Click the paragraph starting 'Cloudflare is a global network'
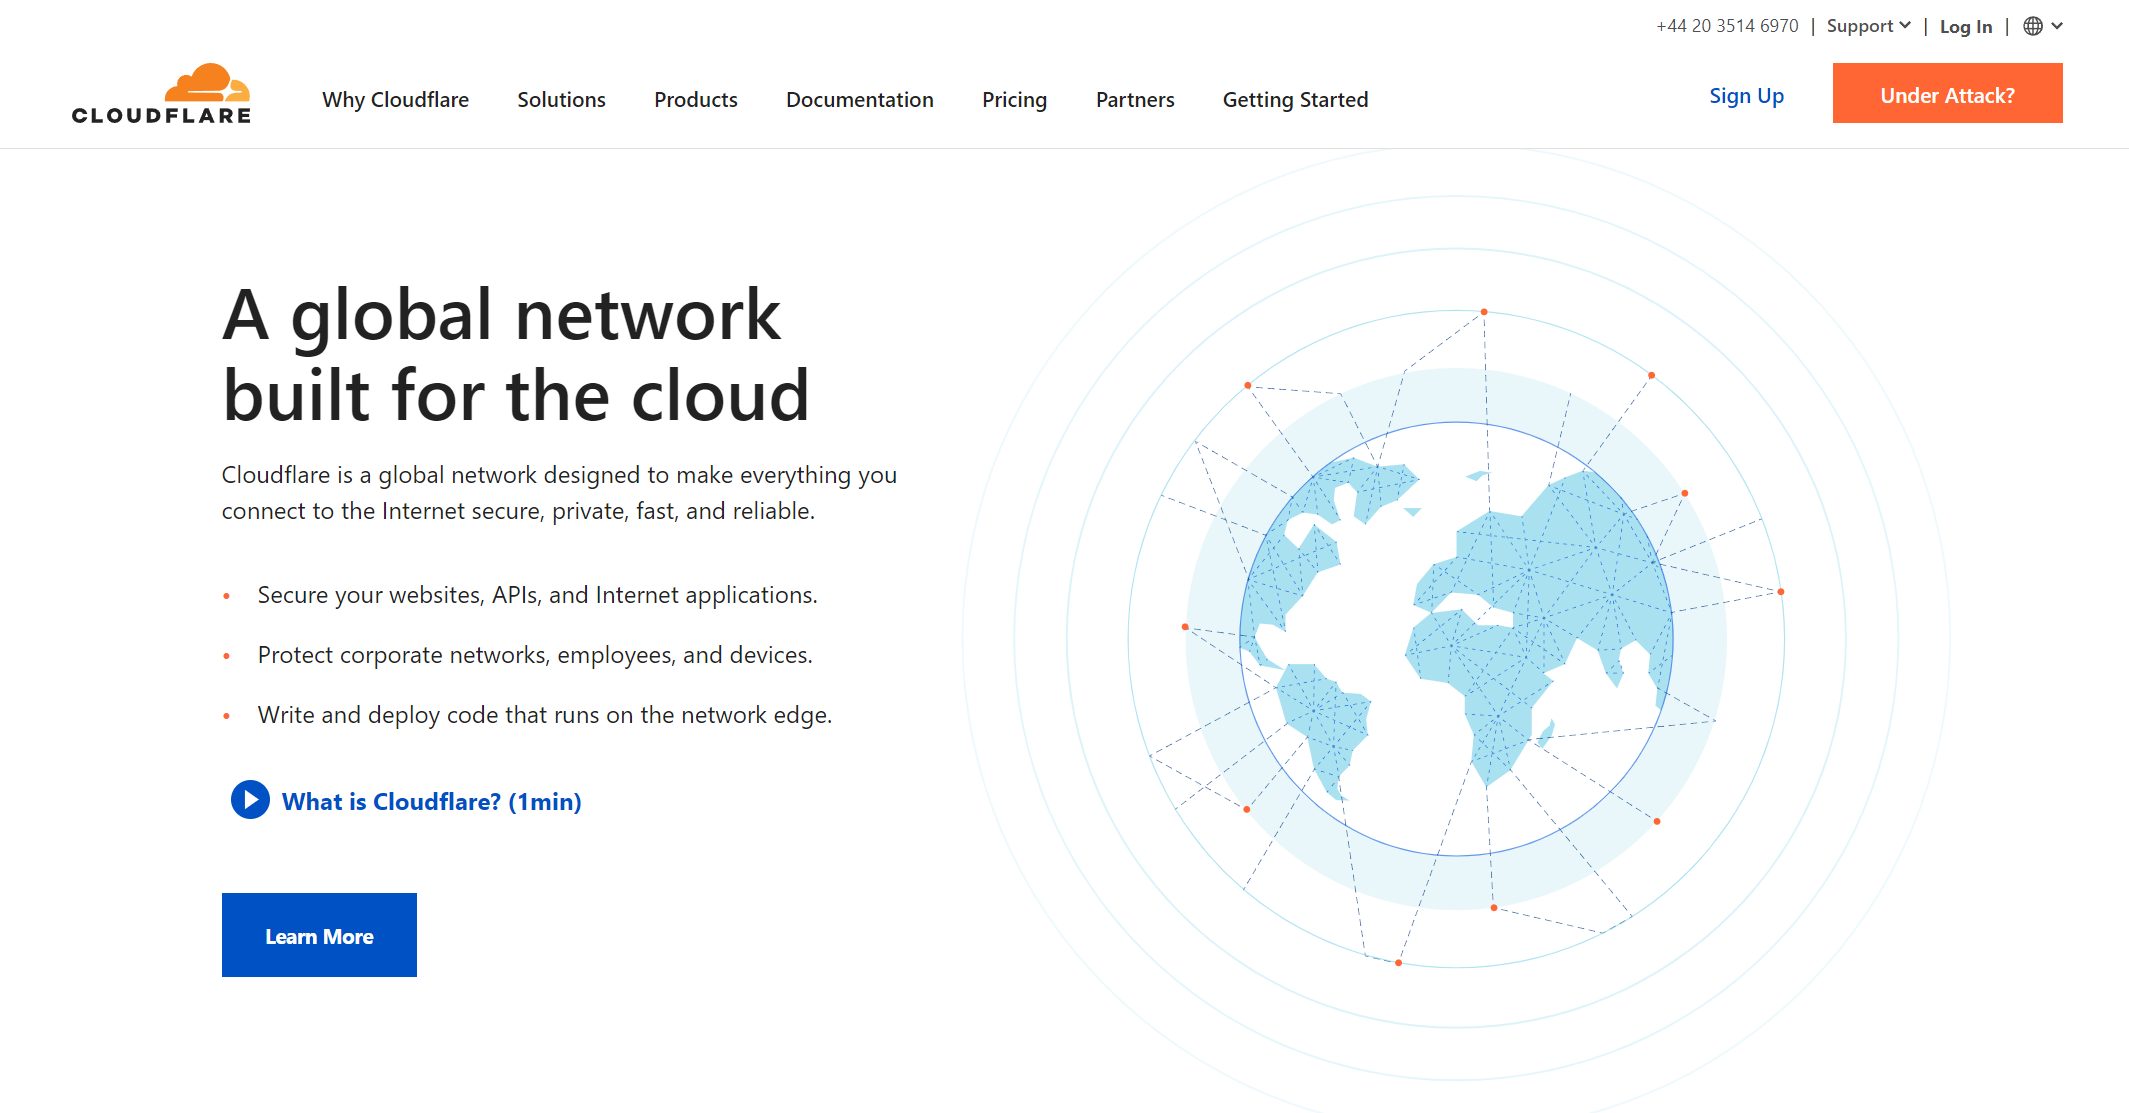Viewport: 2129px width, 1113px height. click(x=559, y=493)
